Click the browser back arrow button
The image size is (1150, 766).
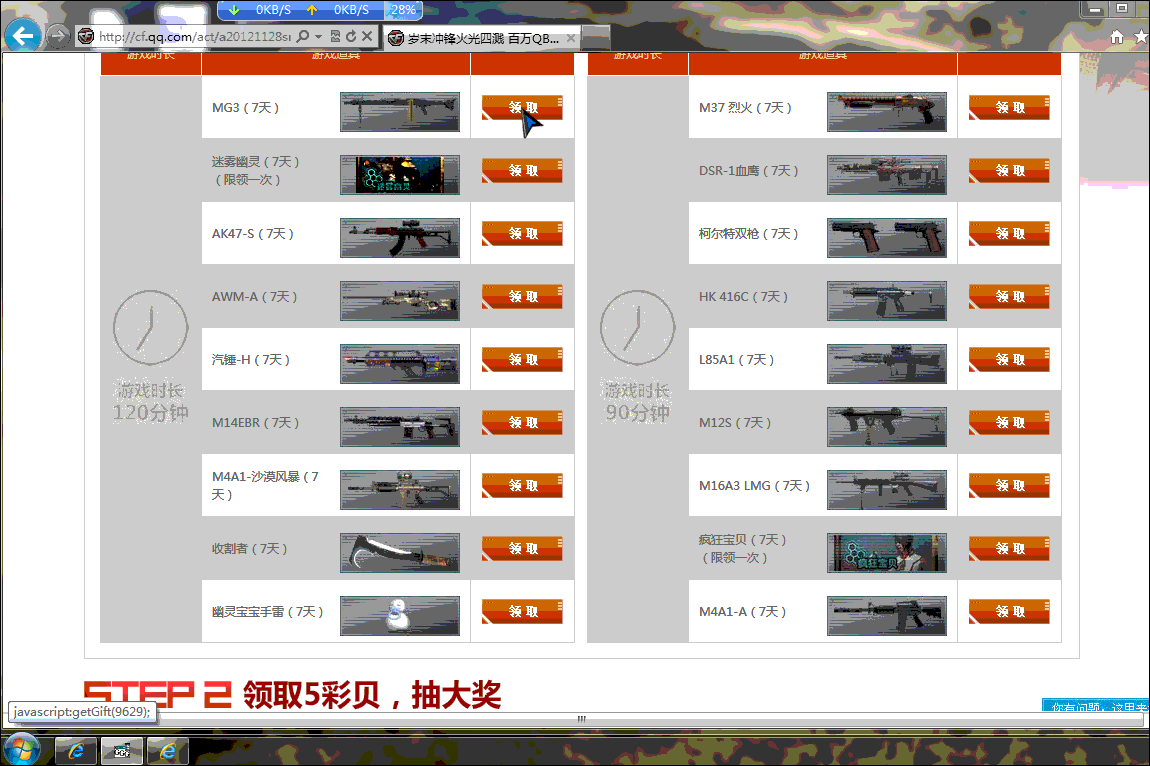tap(23, 35)
